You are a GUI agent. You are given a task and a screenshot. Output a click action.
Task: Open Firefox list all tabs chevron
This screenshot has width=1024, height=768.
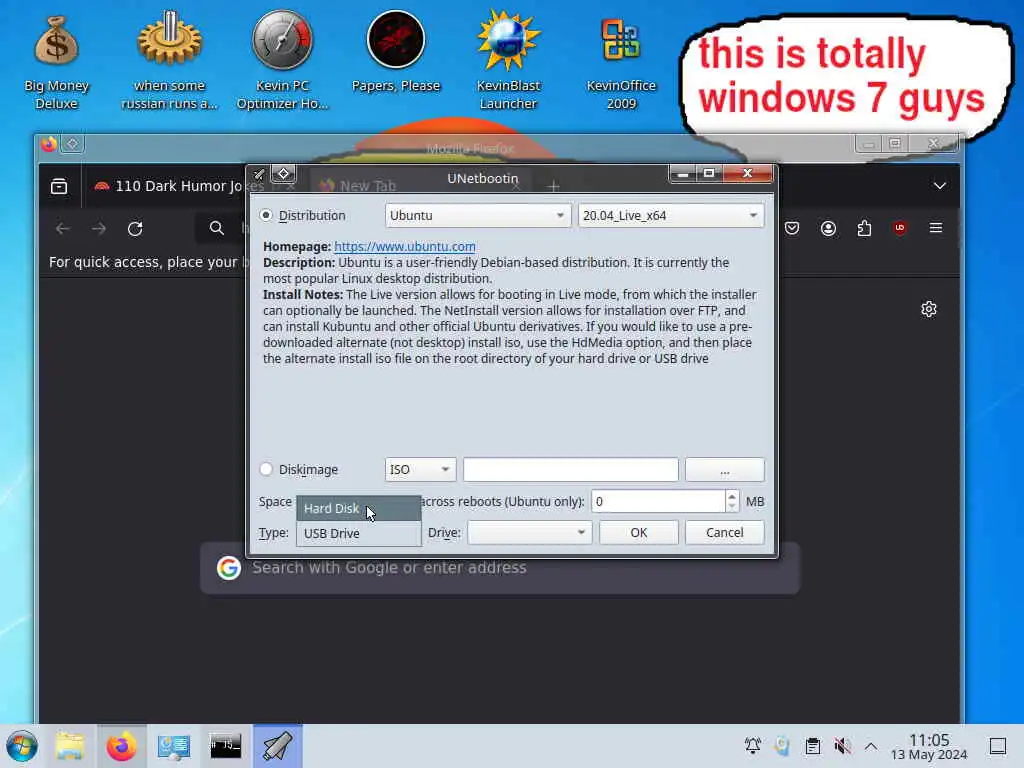[940, 186]
